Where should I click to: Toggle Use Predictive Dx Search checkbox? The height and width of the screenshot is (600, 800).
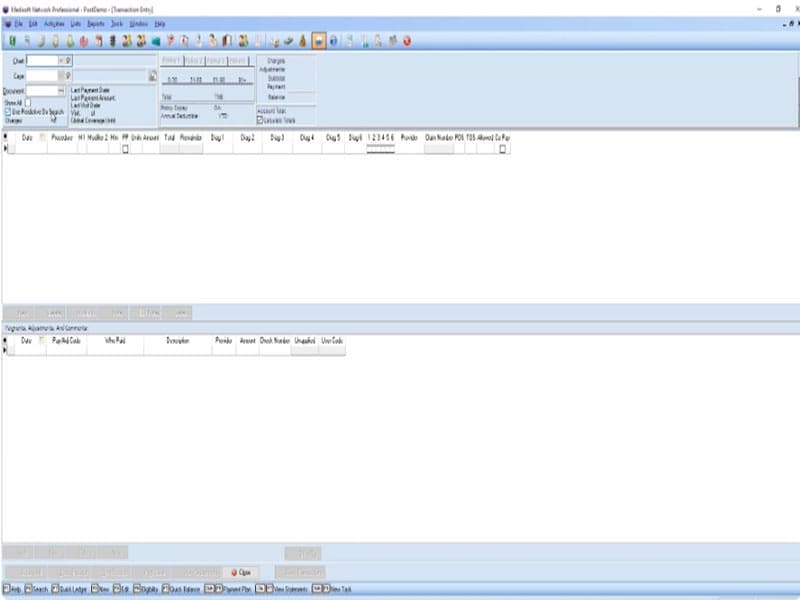[7, 111]
